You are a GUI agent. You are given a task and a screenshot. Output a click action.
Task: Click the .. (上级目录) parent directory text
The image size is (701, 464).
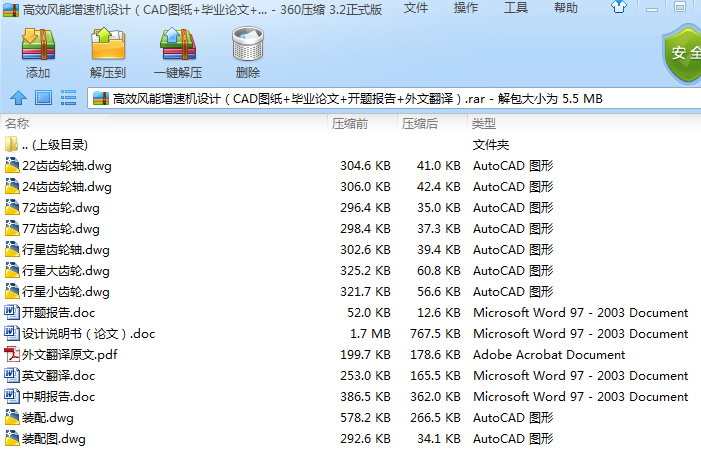pos(55,145)
